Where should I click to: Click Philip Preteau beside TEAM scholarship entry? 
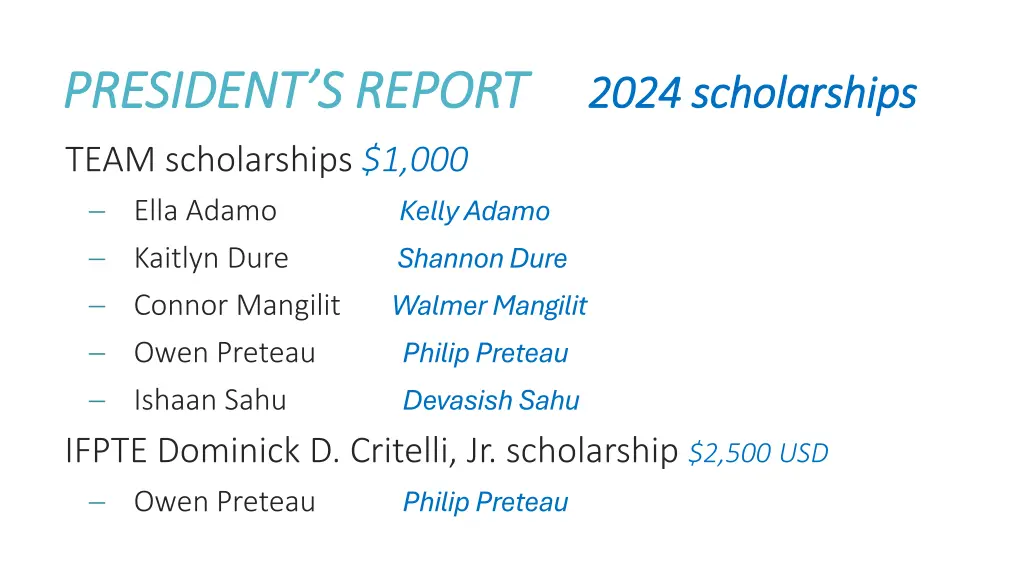pyautogui.click(x=485, y=353)
